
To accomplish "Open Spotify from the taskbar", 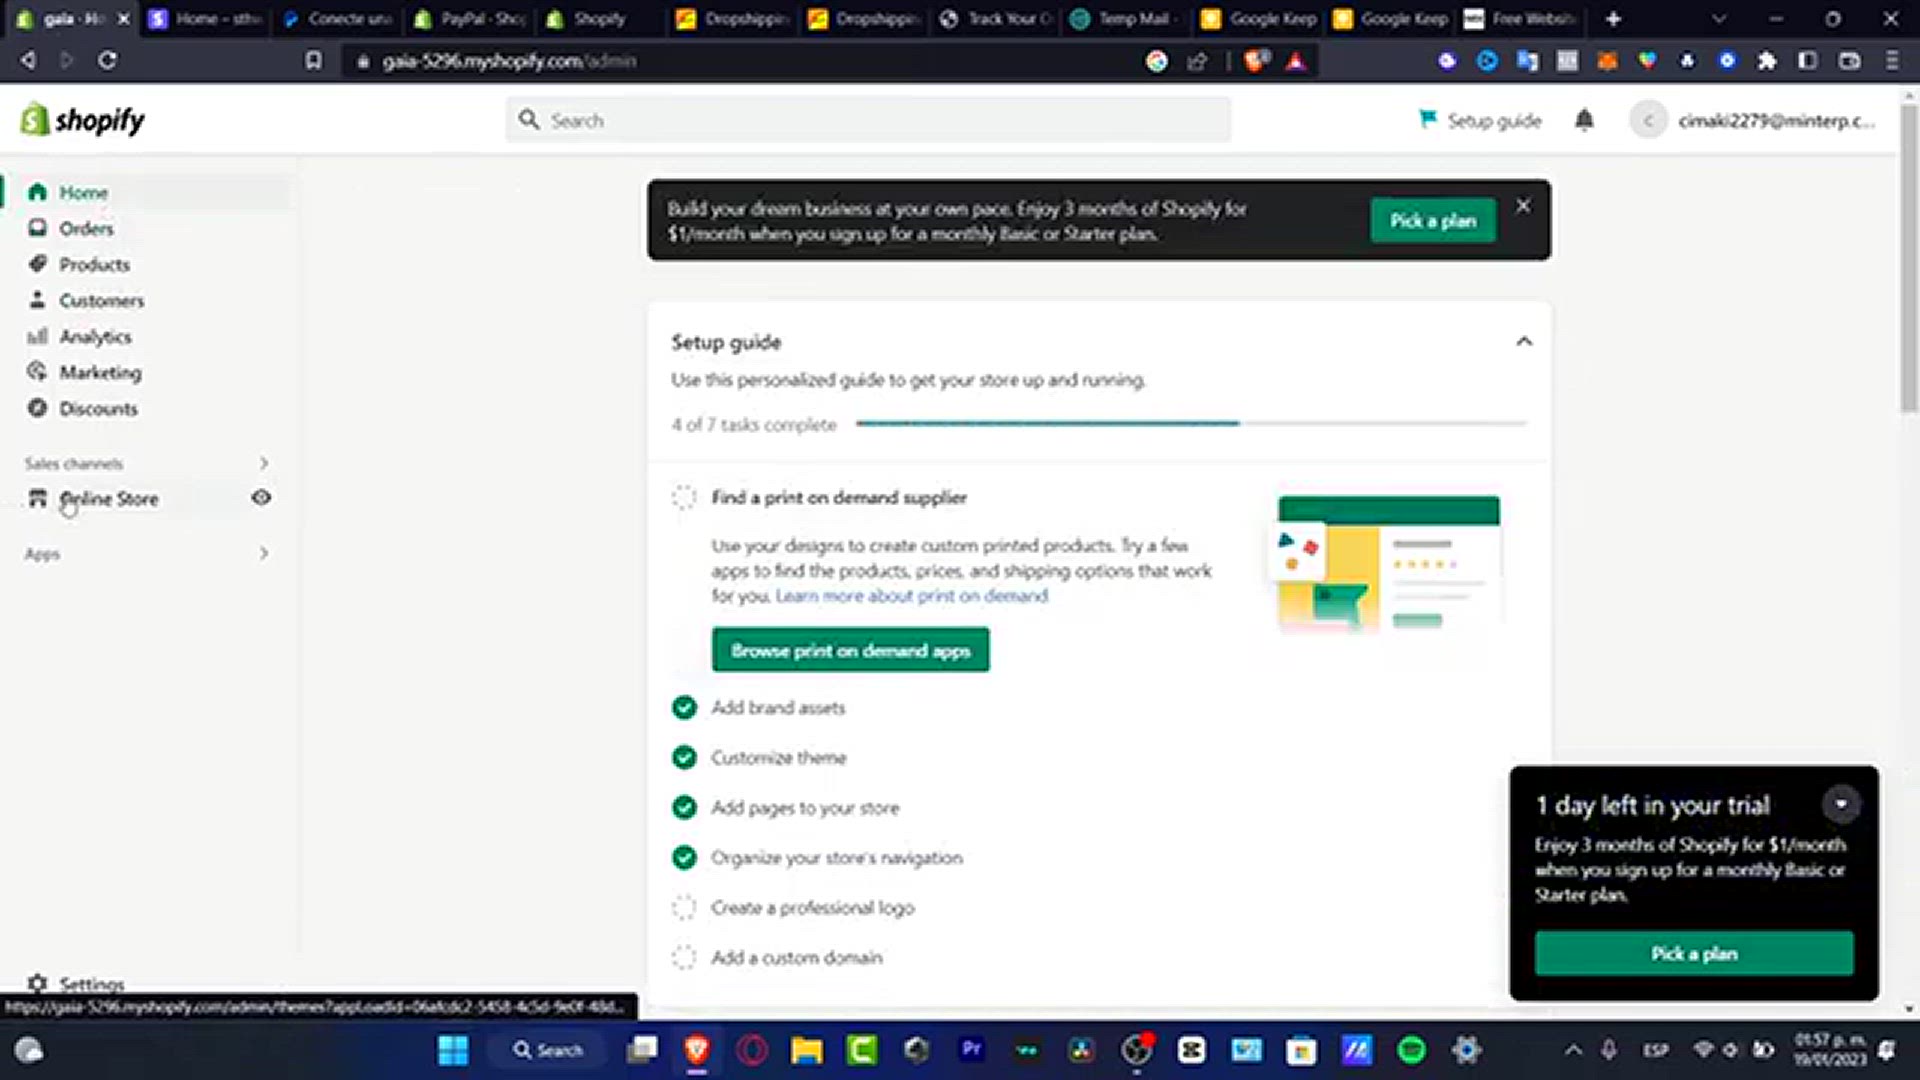I will click(1411, 1050).
